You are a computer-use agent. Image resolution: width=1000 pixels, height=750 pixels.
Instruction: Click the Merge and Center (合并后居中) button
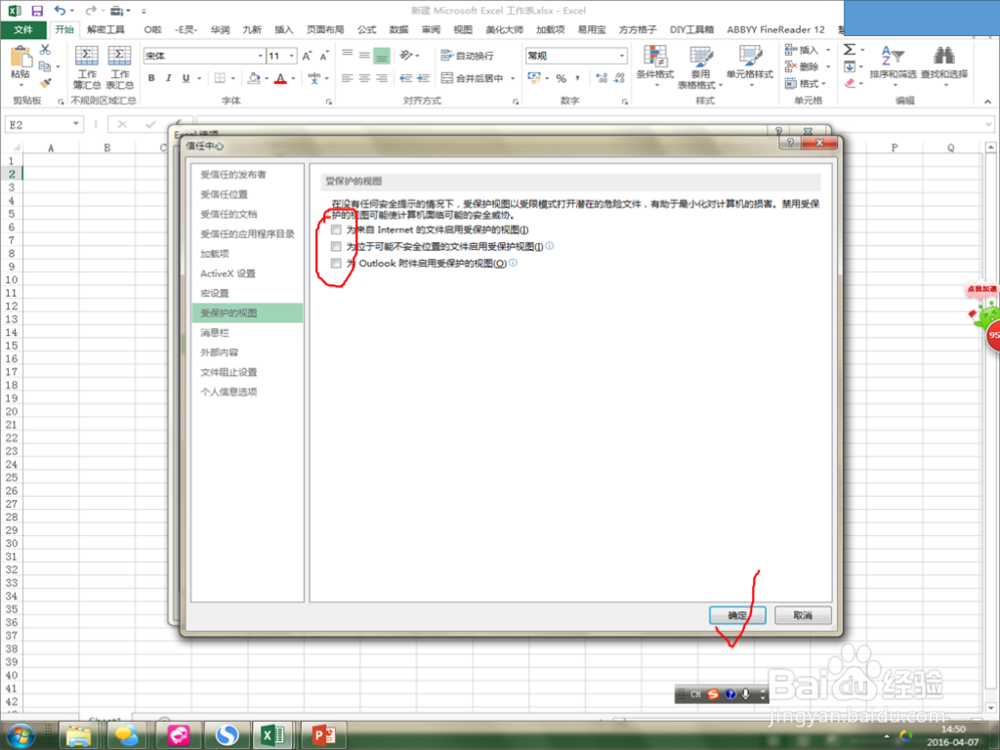coord(473,78)
